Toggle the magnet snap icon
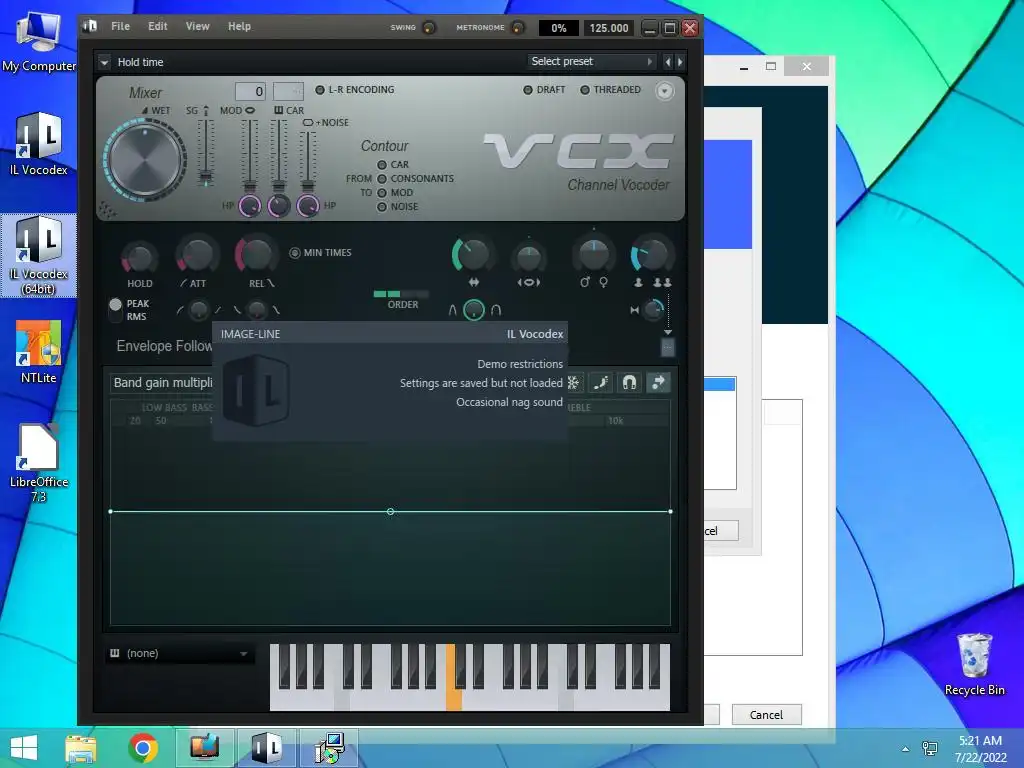The height and width of the screenshot is (768, 1024). click(x=629, y=383)
